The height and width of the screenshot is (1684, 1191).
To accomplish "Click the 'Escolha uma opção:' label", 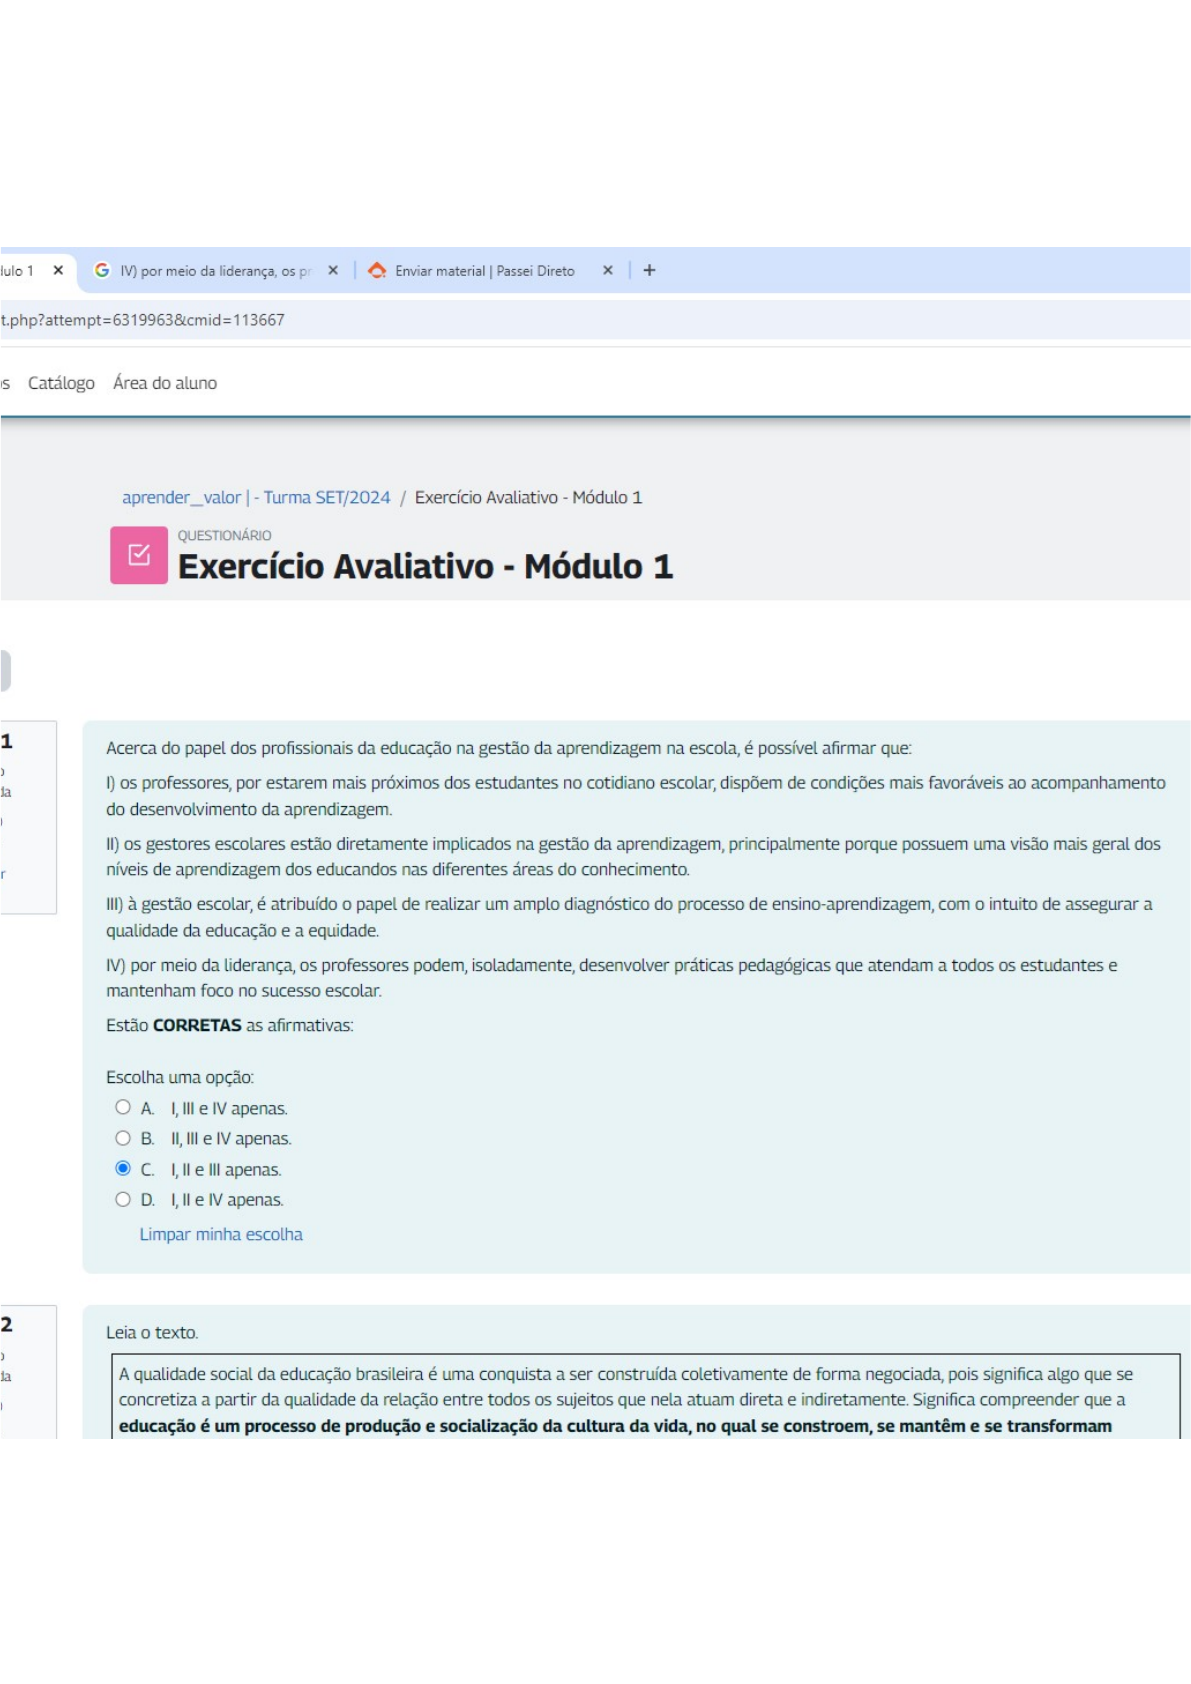I will point(180,1077).
